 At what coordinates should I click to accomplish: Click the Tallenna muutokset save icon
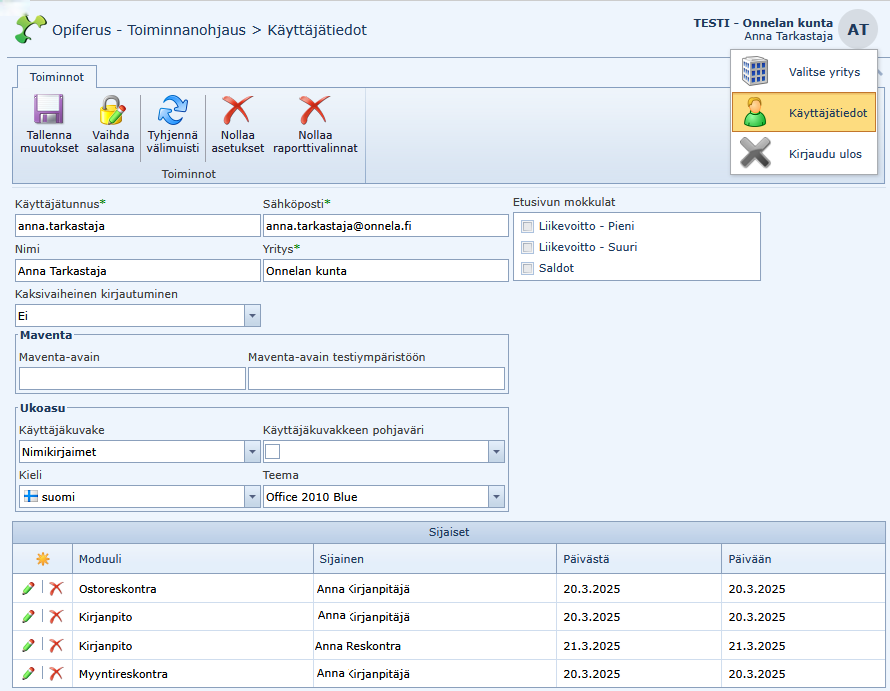click(x=49, y=110)
